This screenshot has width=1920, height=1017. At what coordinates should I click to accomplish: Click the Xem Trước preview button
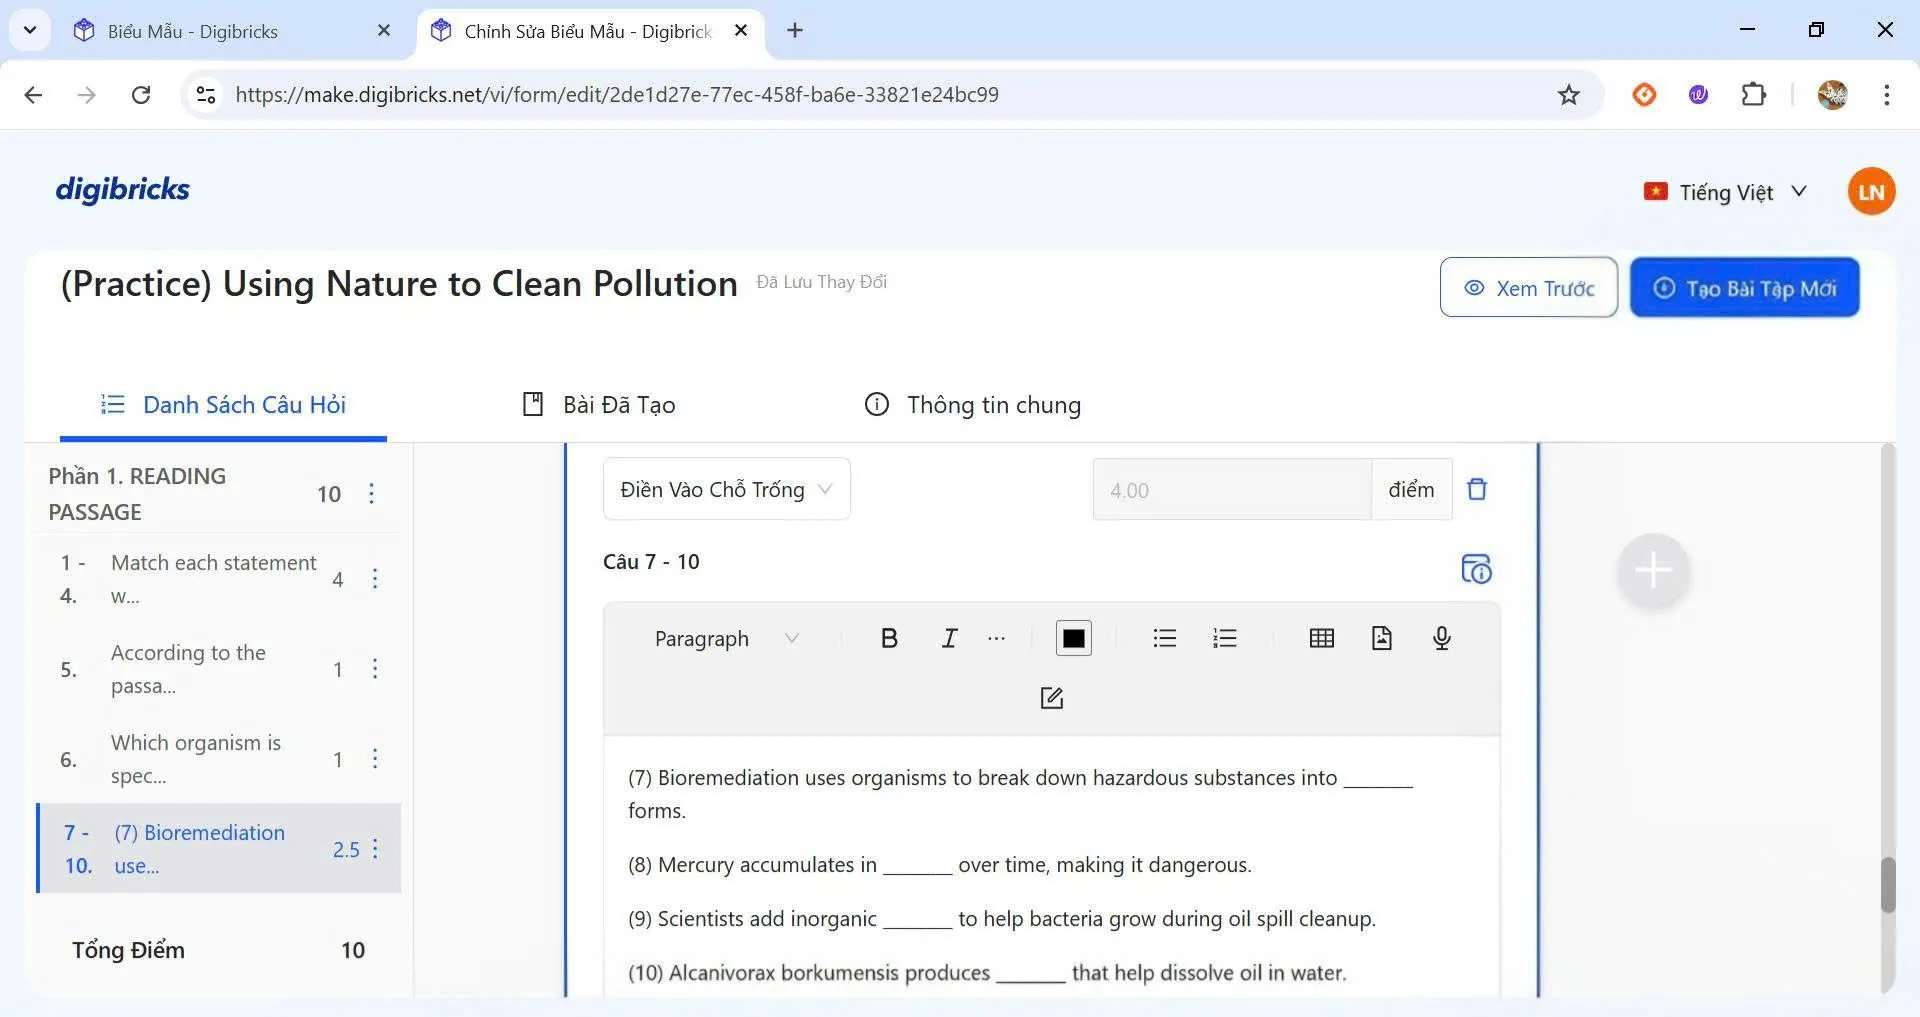pyautogui.click(x=1528, y=288)
